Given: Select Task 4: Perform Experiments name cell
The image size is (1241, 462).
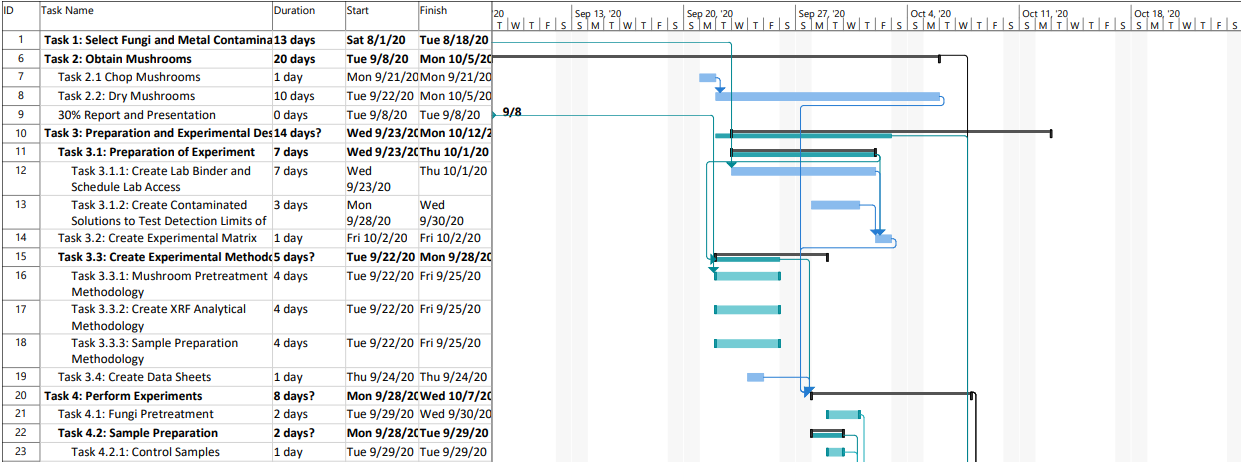Looking at the screenshot, I should pos(155,396).
